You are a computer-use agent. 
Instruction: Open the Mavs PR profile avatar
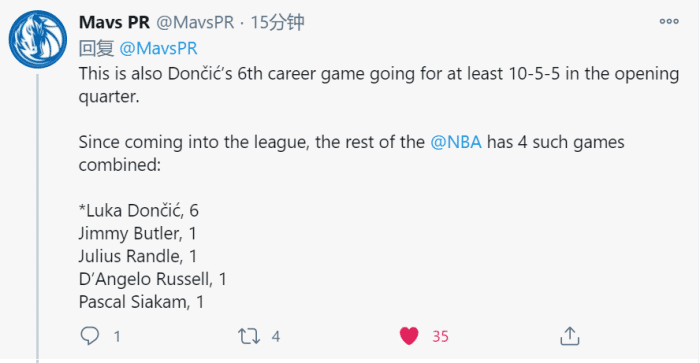tap(38, 39)
